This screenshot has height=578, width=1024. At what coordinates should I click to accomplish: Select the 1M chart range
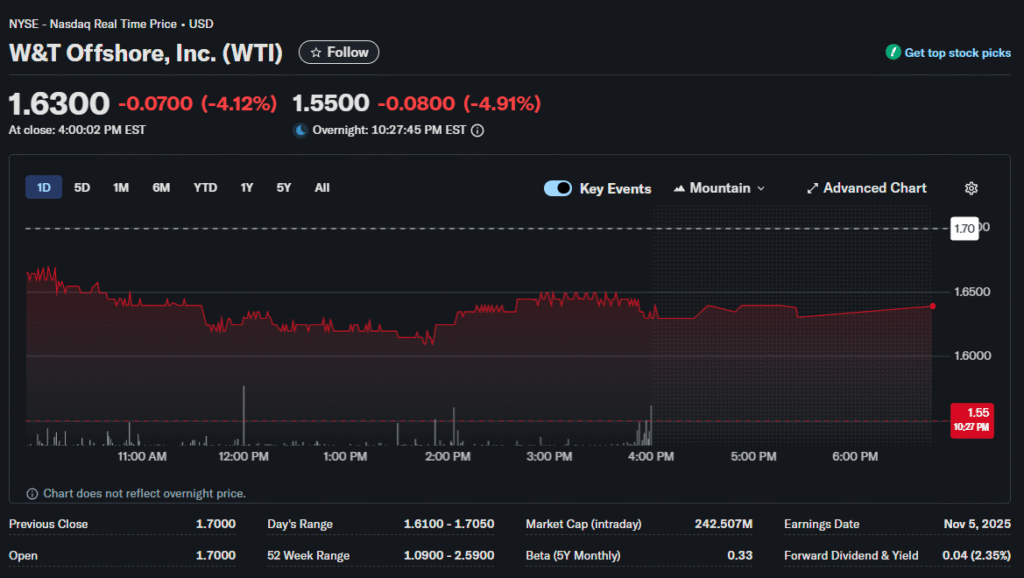tap(120, 187)
